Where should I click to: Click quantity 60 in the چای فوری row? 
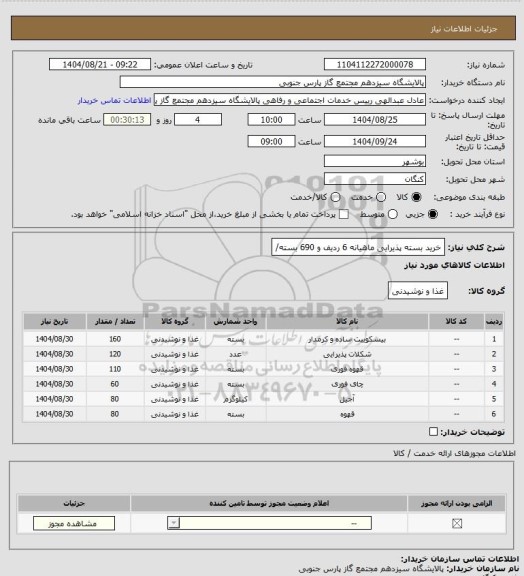(115, 384)
